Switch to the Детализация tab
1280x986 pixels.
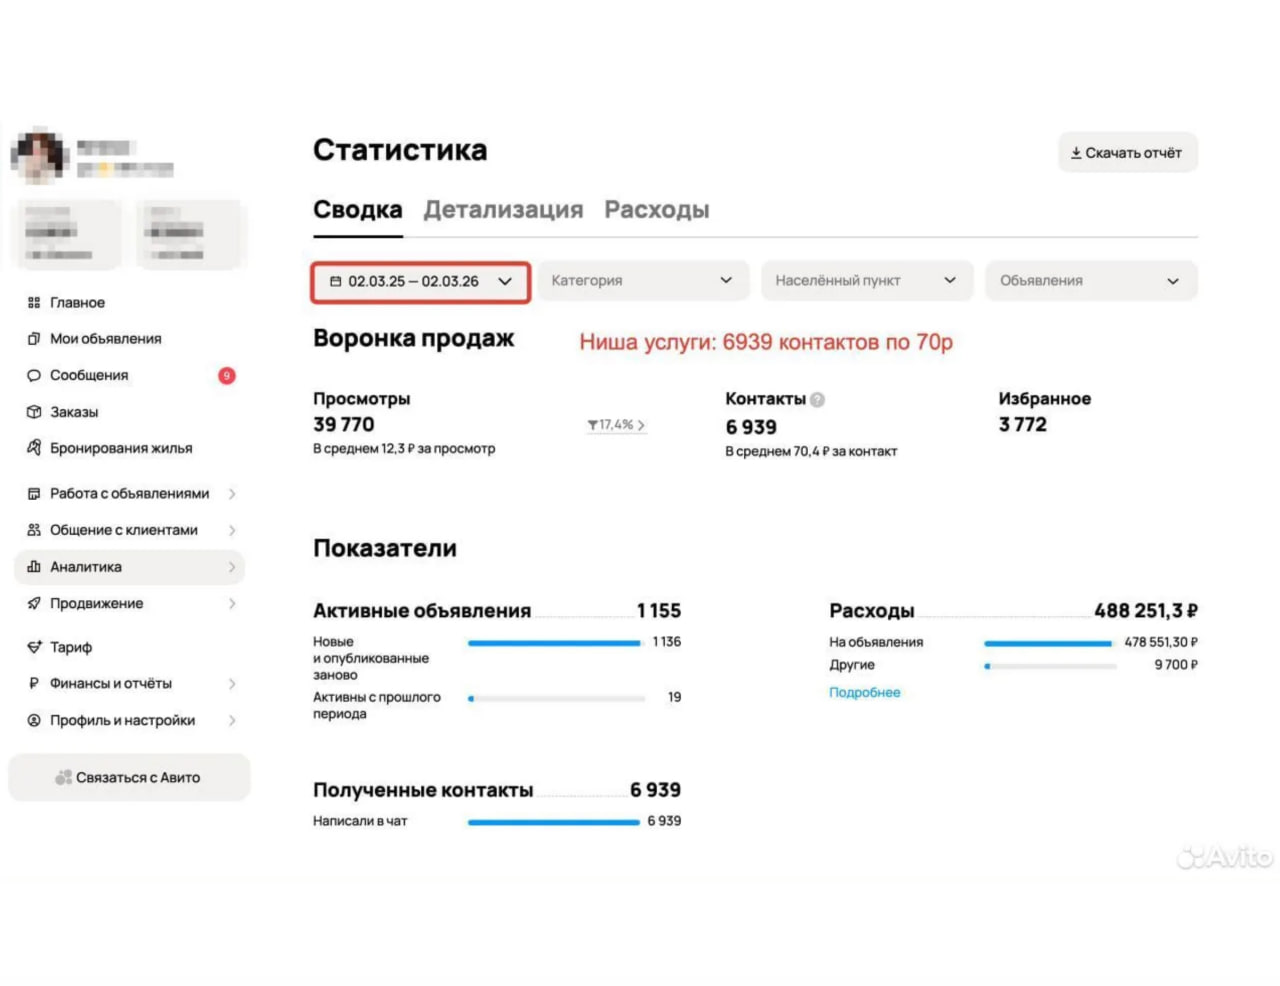(x=503, y=210)
